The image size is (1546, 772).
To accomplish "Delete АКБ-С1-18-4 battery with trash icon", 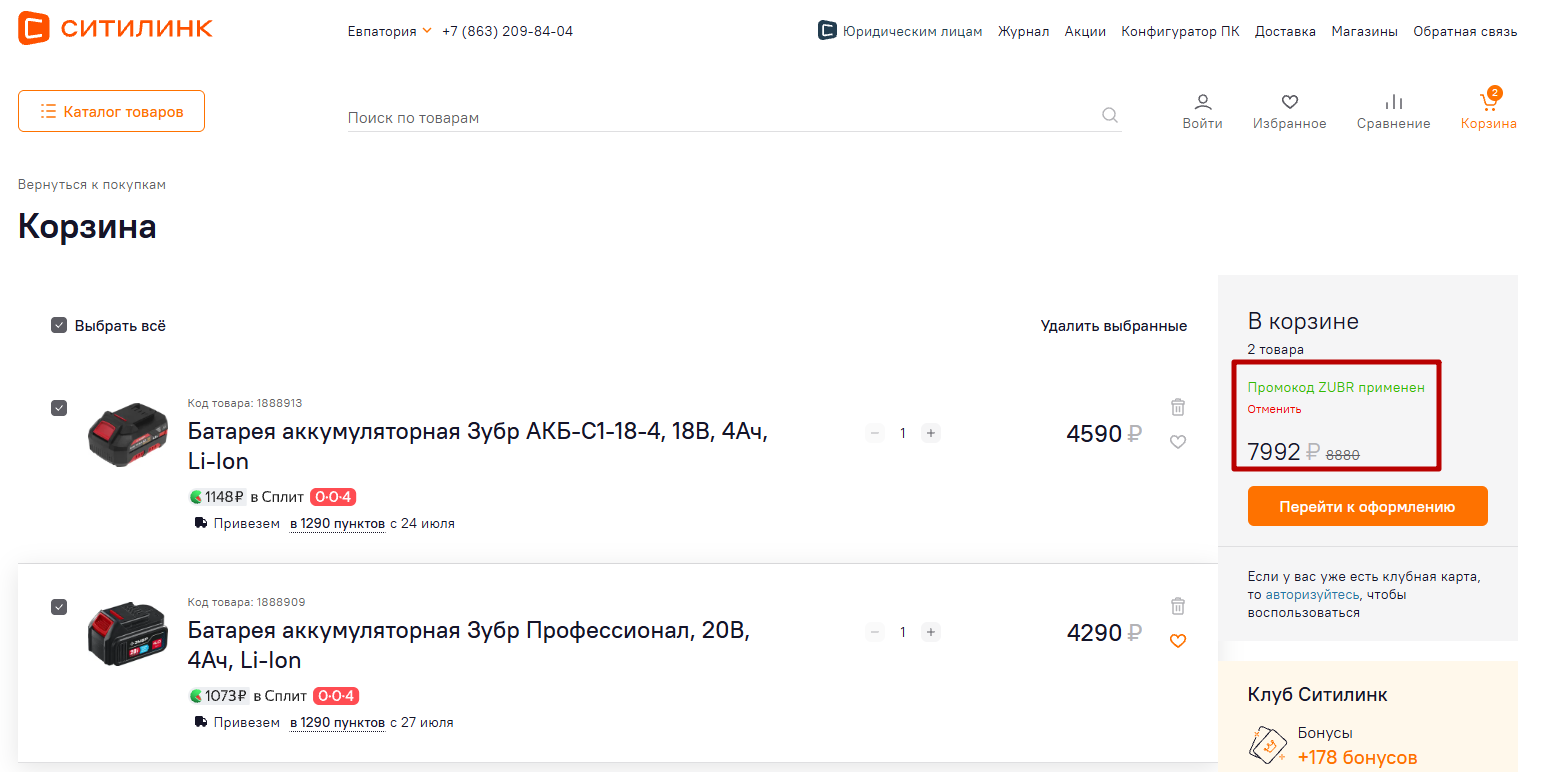I will pyautogui.click(x=1178, y=407).
